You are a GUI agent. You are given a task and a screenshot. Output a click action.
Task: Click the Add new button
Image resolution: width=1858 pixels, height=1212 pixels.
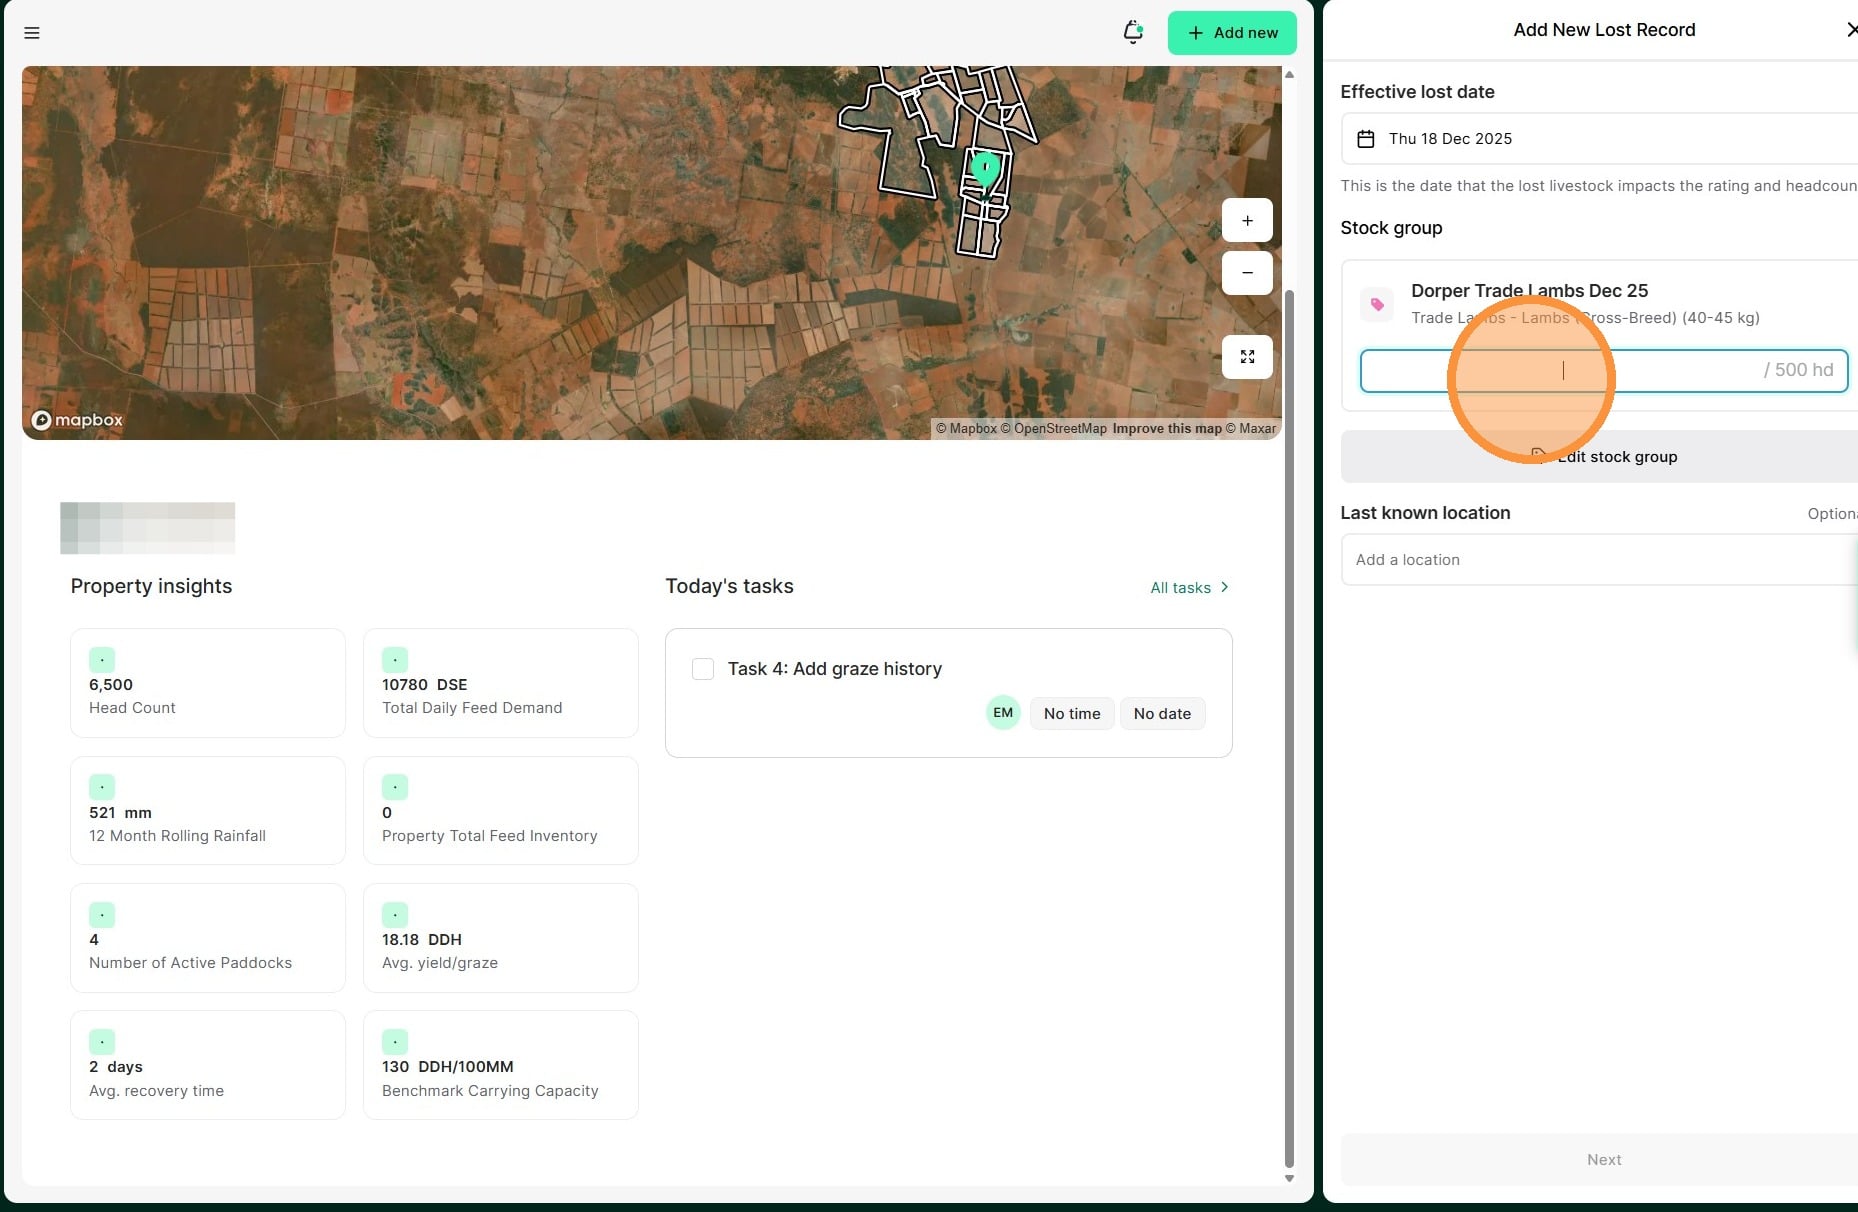coord(1232,33)
